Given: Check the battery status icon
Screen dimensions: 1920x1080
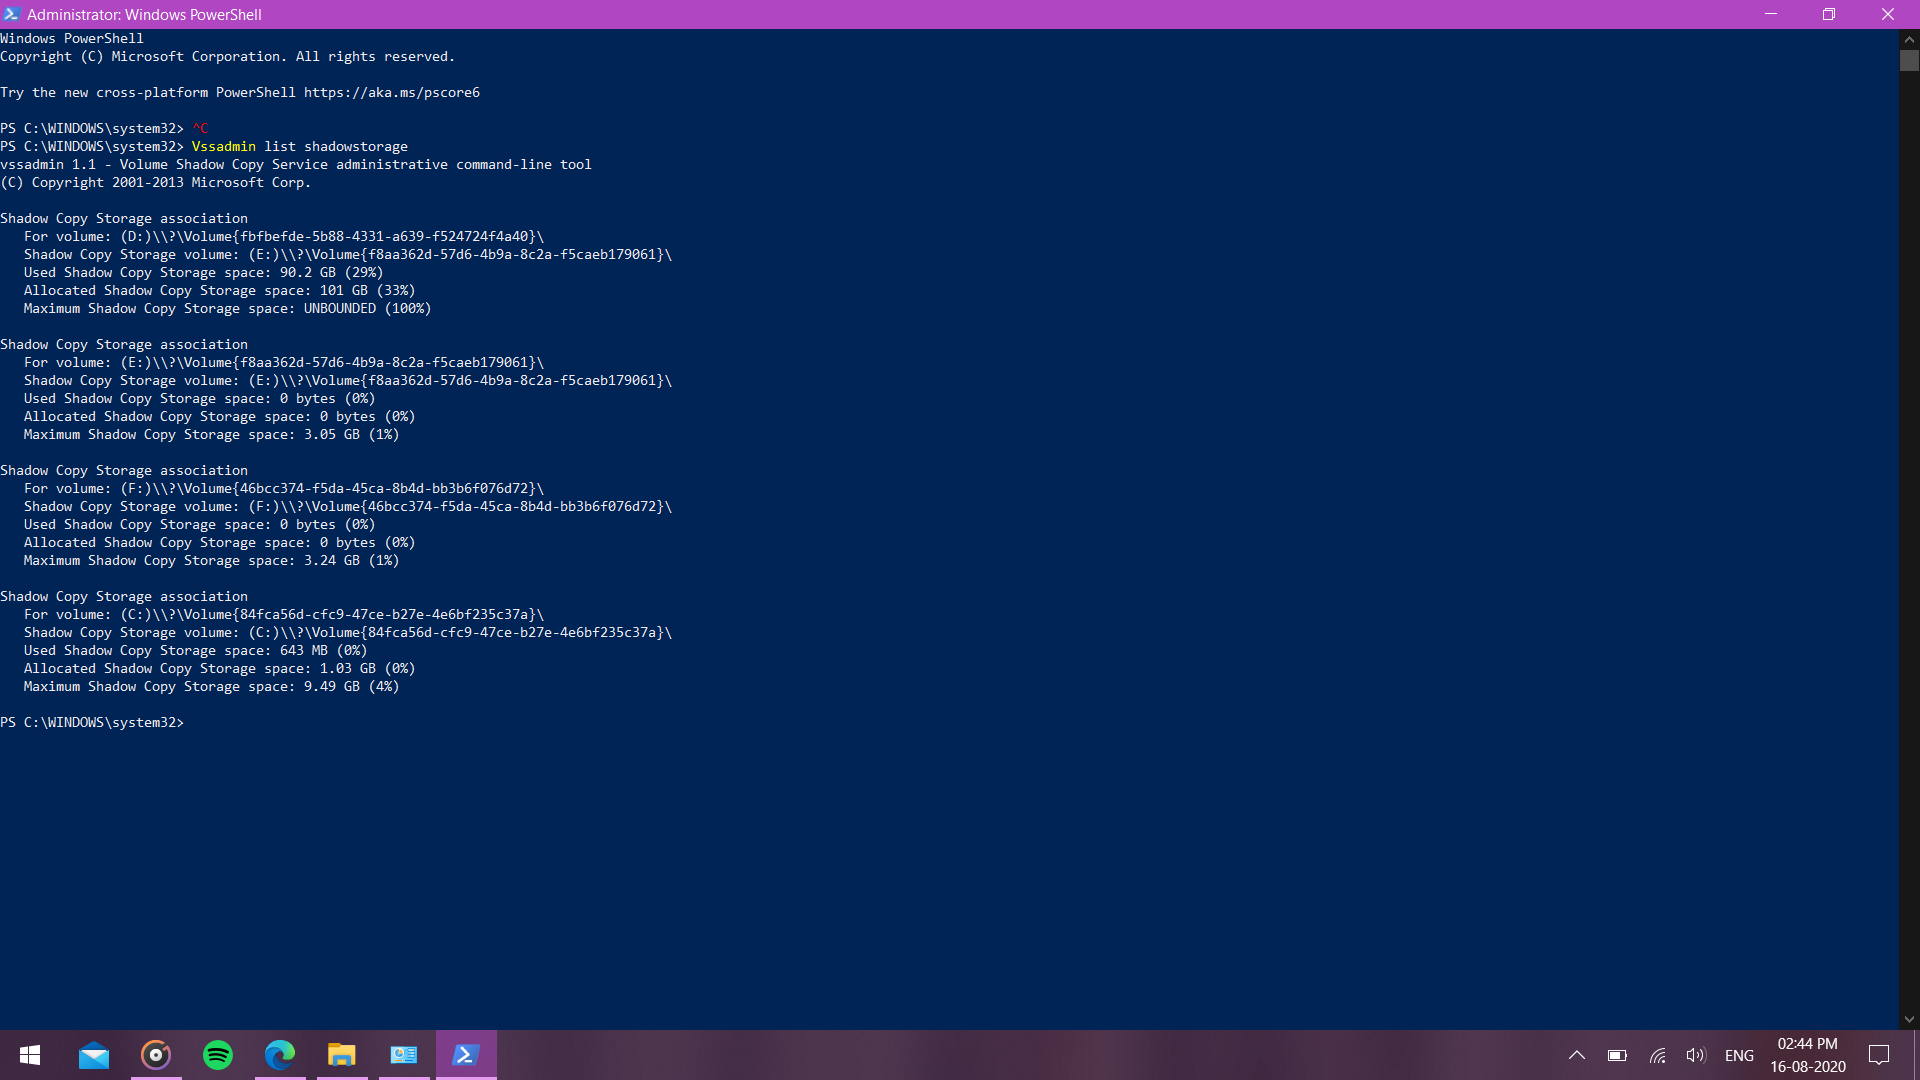Looking at the screenshot, I should pos(1617,1055).
